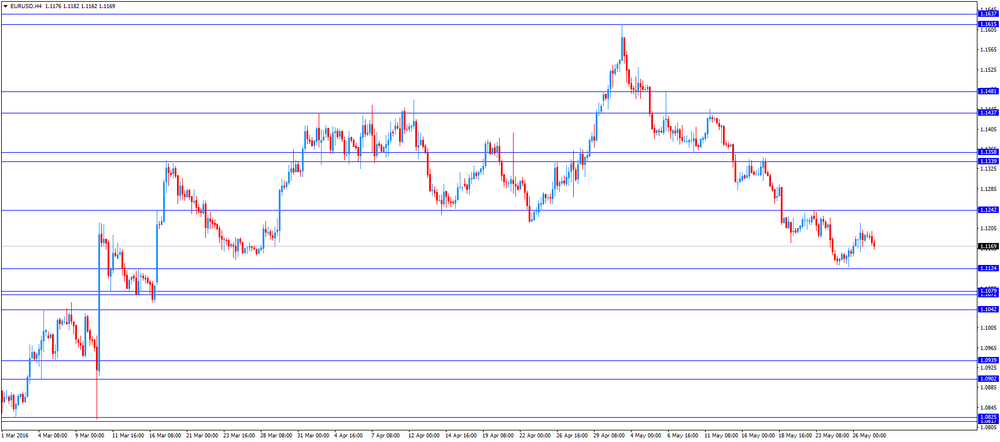Click the 23 Mar 16:00 time axis label
Image resolution: width=1000 pixels, height=442 pixels.
click(239, 436)
